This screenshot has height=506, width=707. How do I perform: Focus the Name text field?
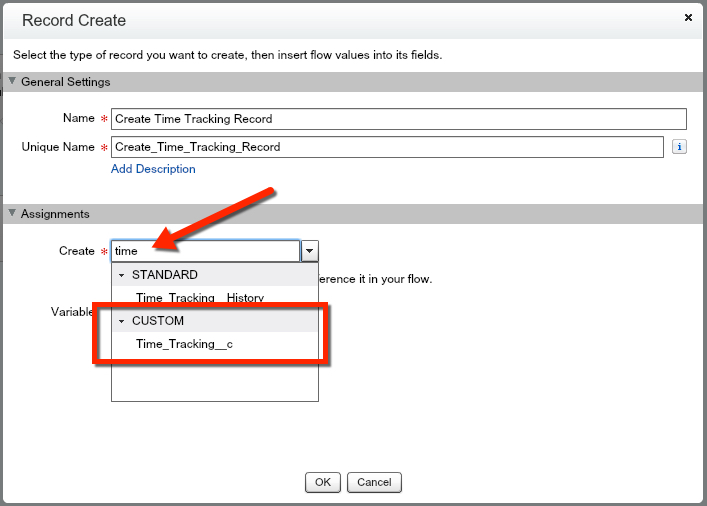[398, 119]
